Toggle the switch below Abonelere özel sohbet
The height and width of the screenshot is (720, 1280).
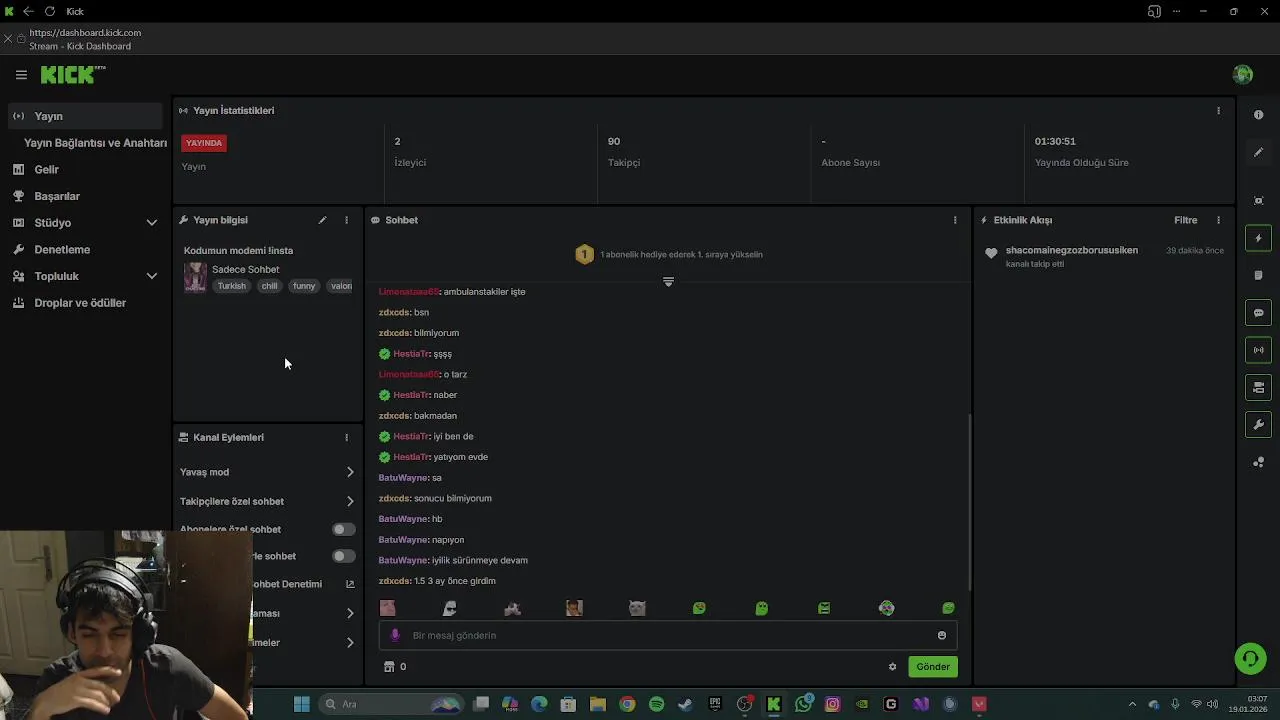coord(343,556)
